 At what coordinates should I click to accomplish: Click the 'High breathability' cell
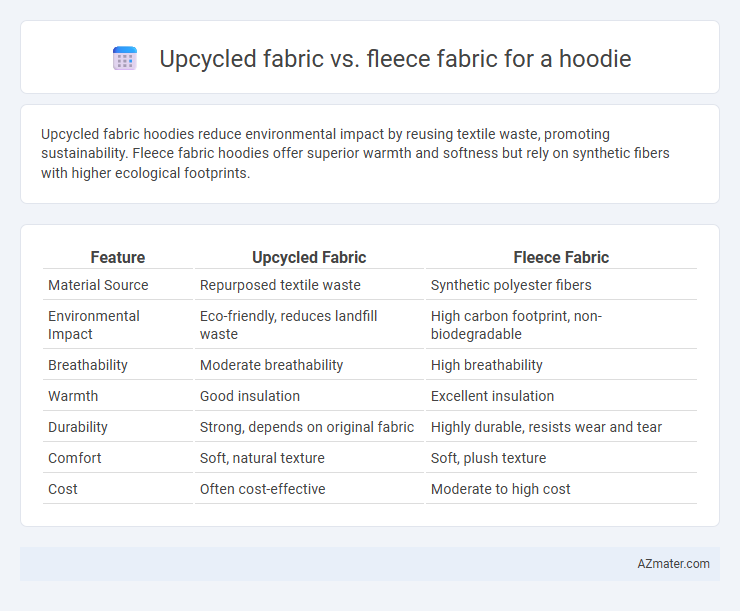coord(487,365)
